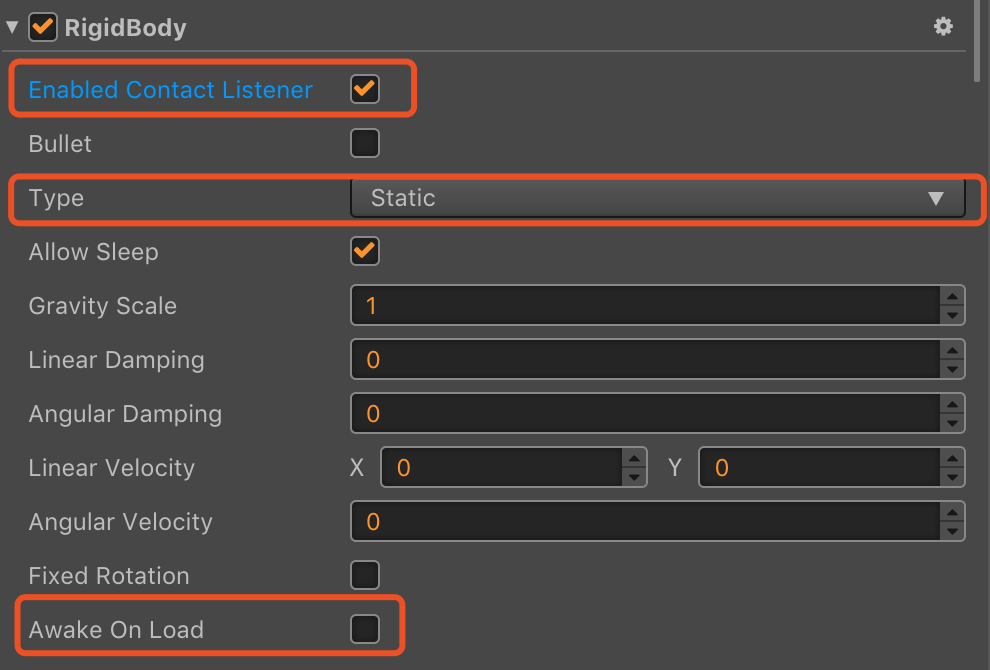Toggle the Allow Sleep checkbox
990x670 pixels.
point(365,251)
